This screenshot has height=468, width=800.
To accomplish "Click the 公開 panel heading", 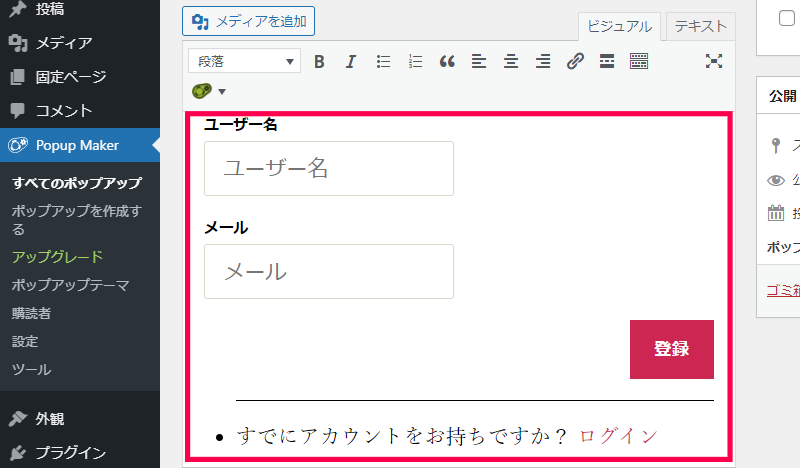I will (x=783, y=96).
